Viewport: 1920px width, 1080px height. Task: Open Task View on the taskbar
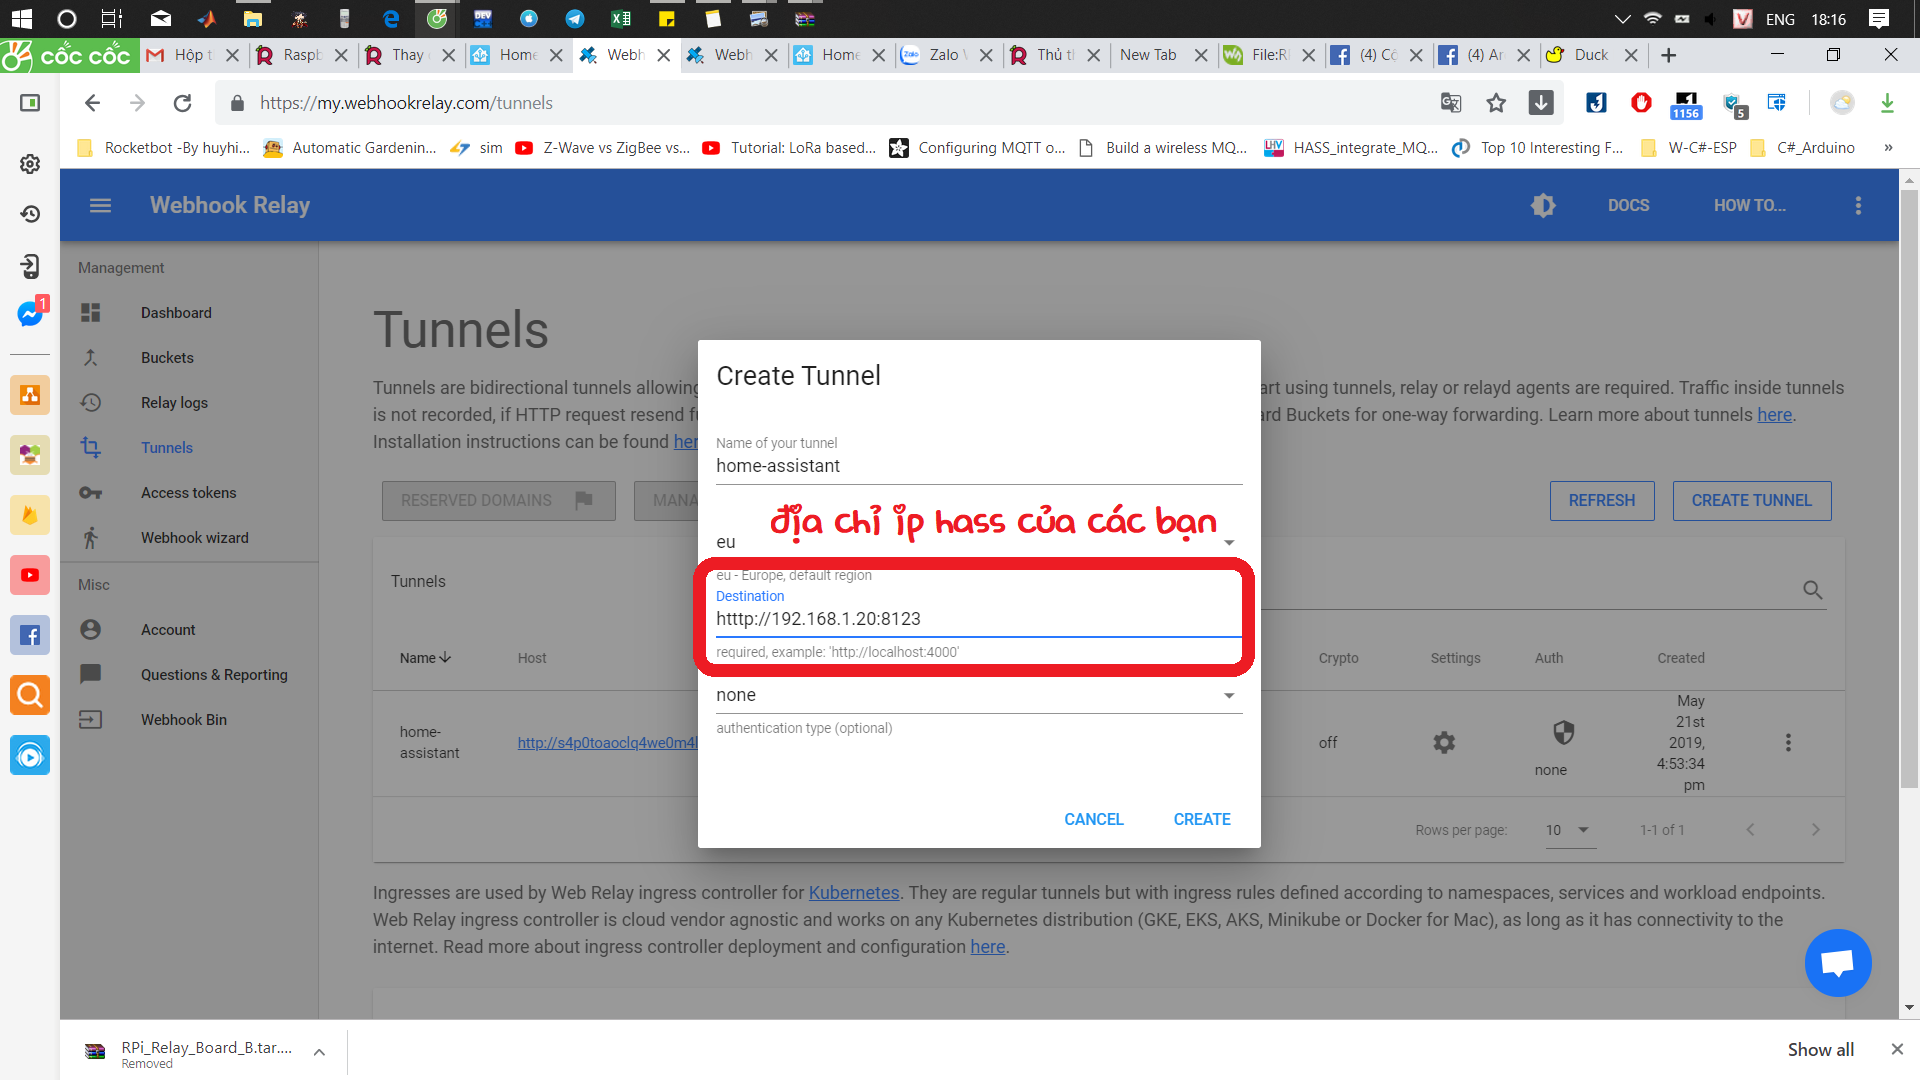coord(112,18)
